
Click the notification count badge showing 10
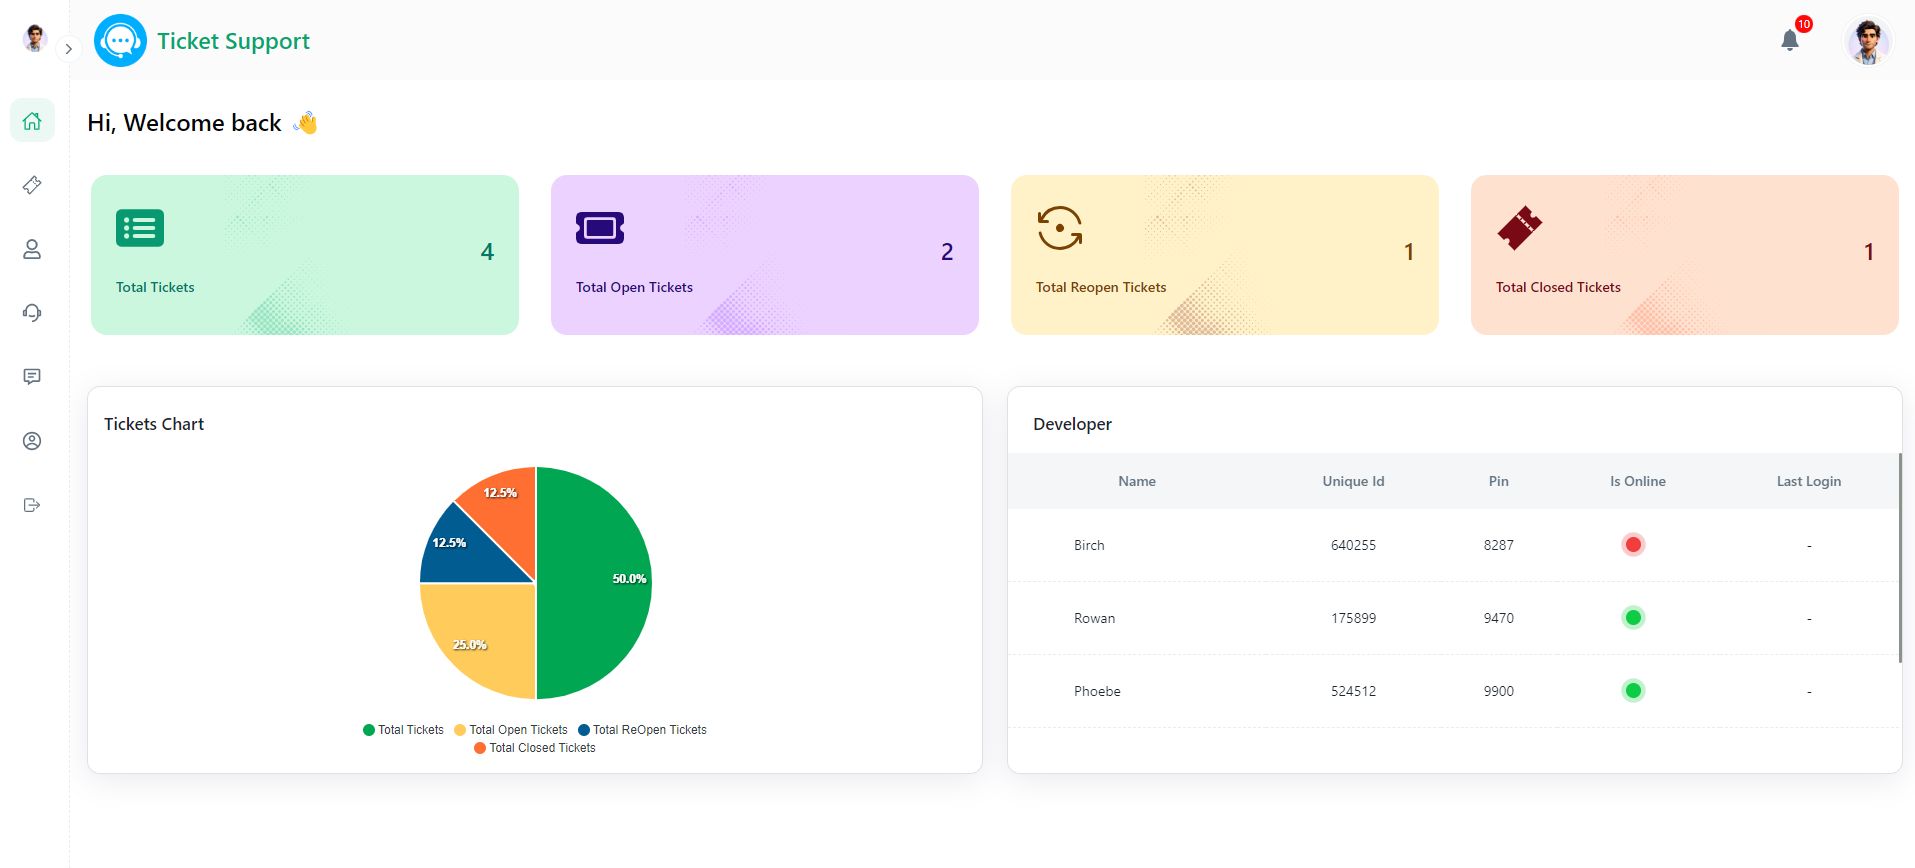point(1804,24)
